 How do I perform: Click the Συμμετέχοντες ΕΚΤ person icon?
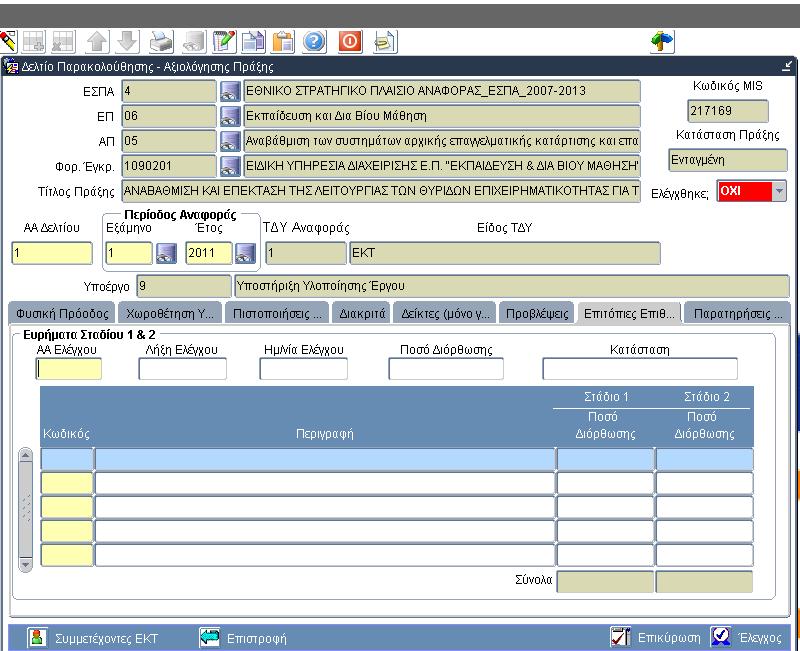click(37, 638)
